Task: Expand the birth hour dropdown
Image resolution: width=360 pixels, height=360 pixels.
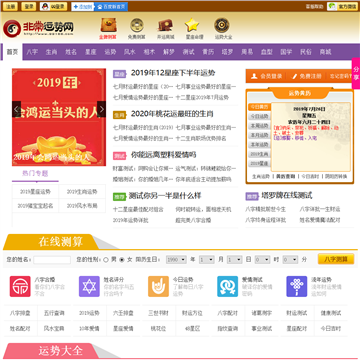Action: [x=262, y=260]
